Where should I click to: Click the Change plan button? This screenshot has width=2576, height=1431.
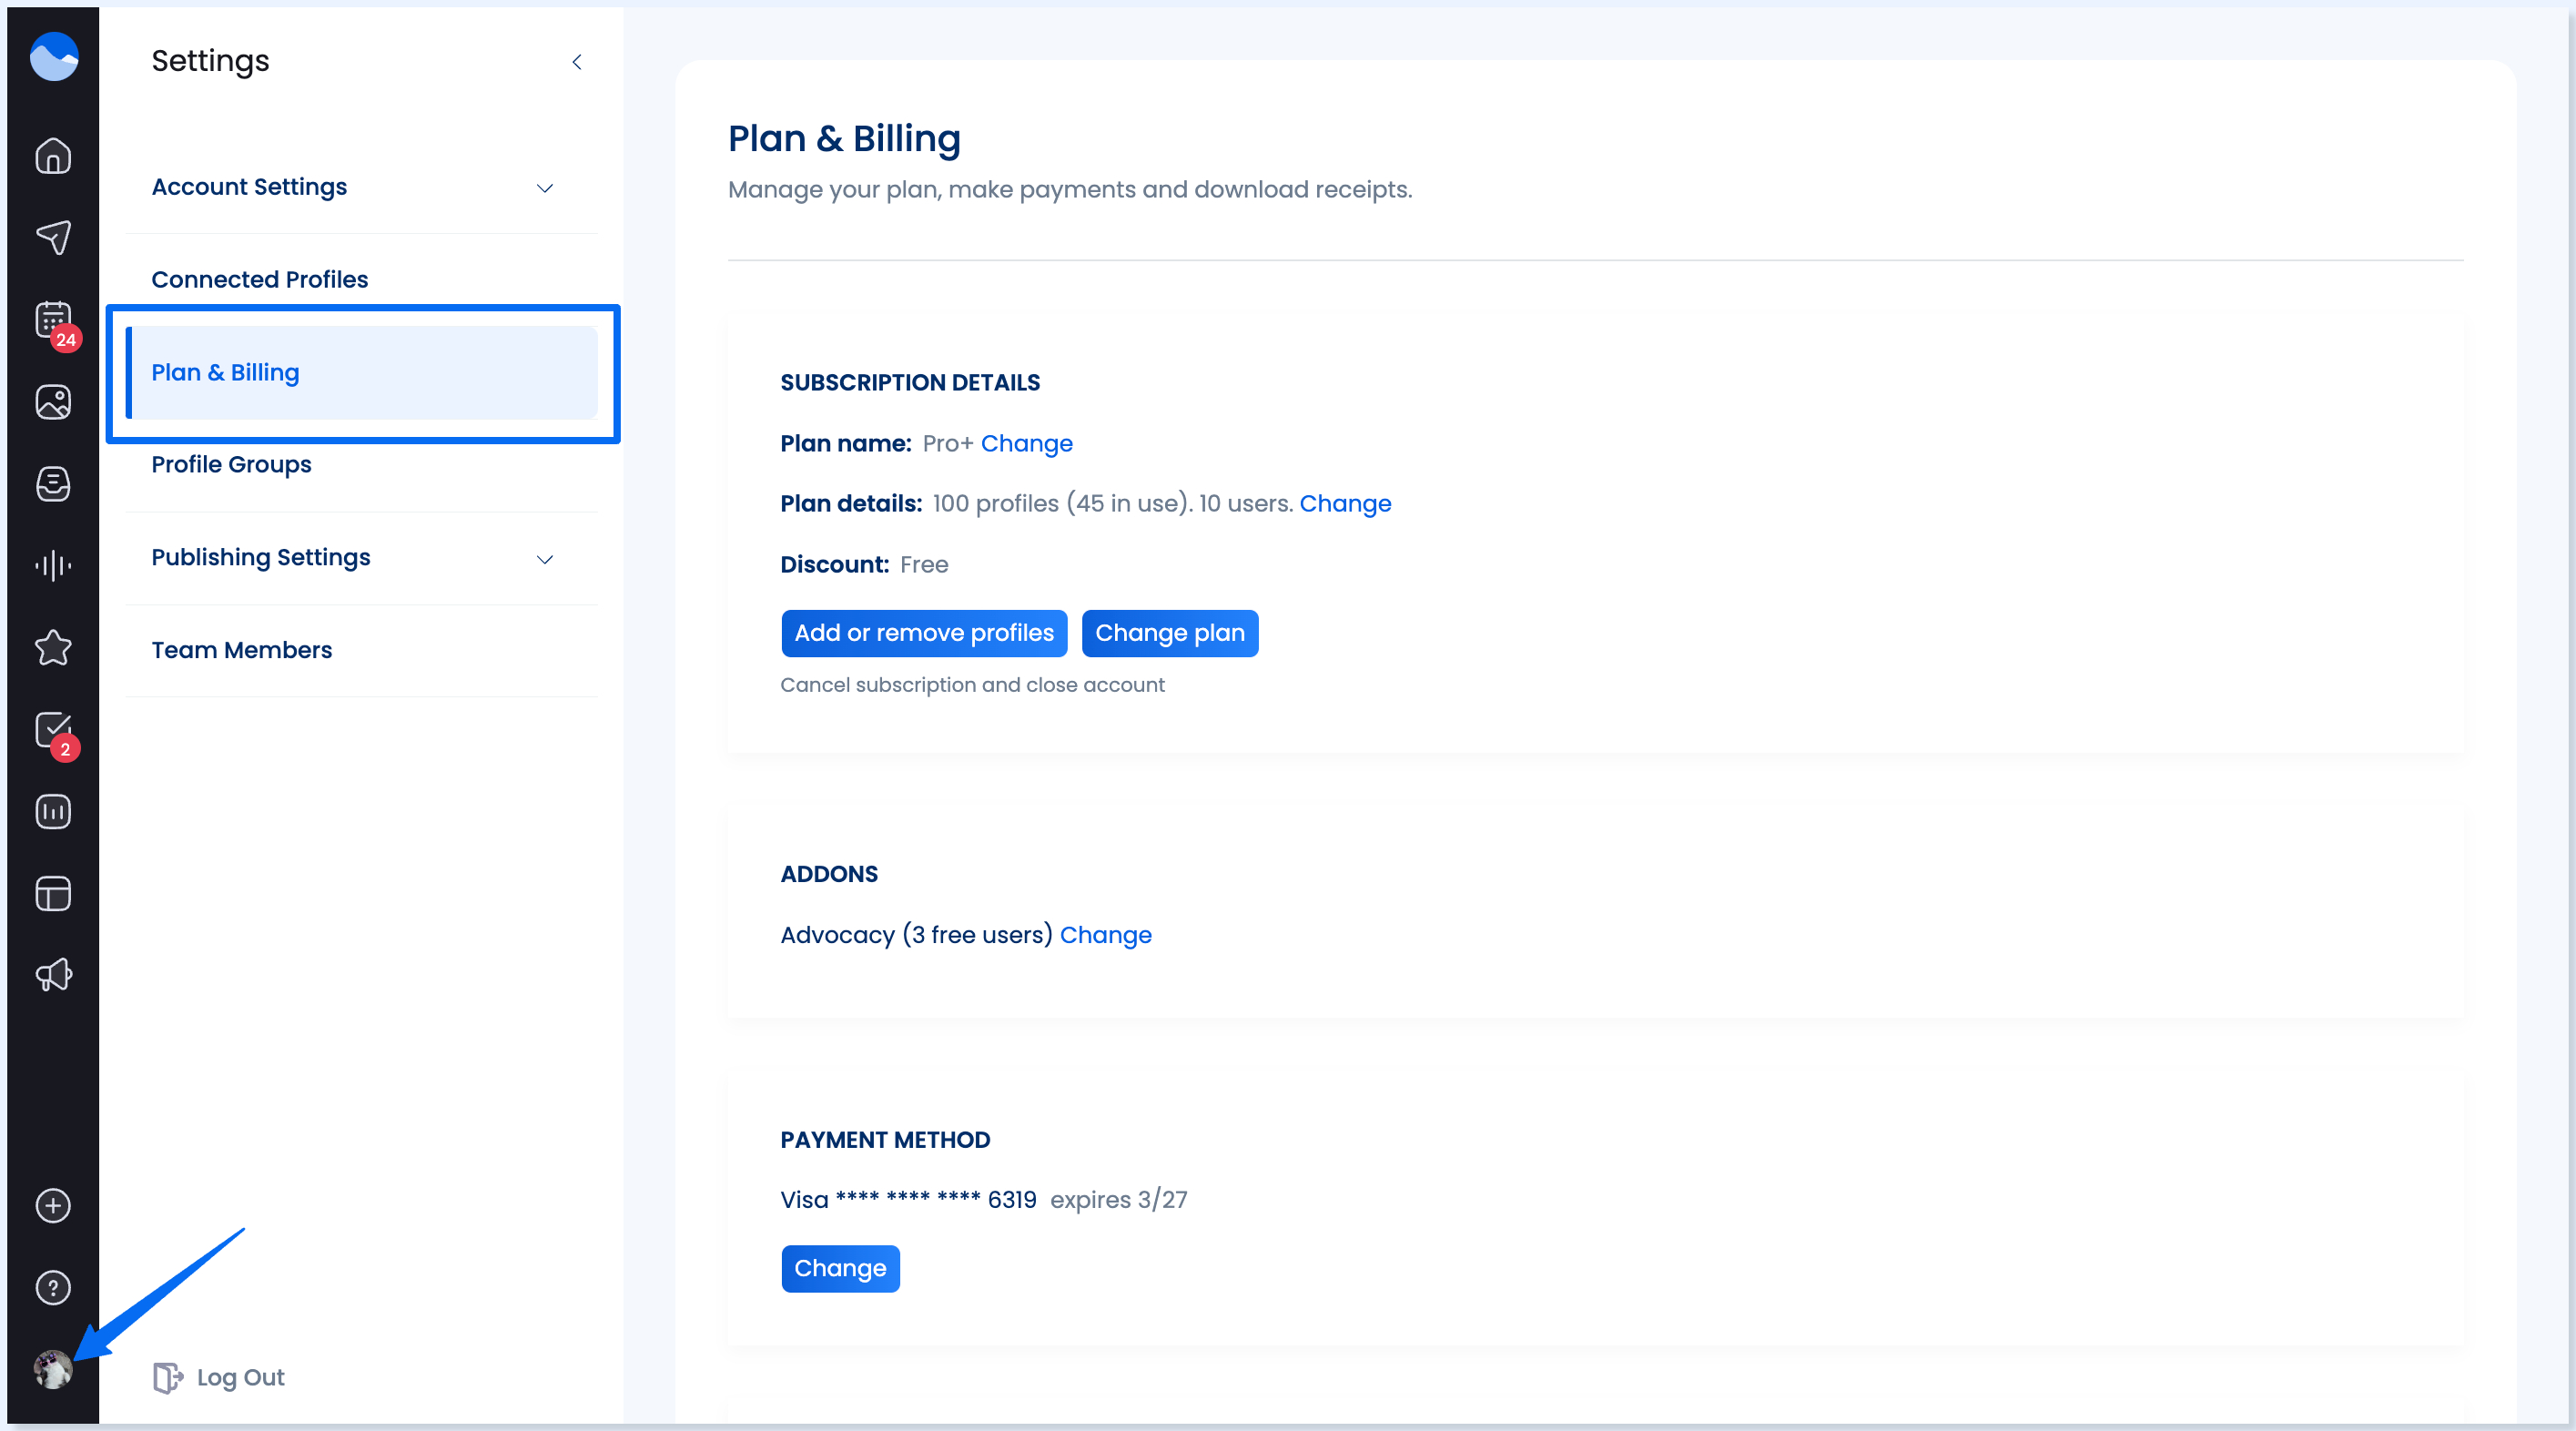point(1169,633)
